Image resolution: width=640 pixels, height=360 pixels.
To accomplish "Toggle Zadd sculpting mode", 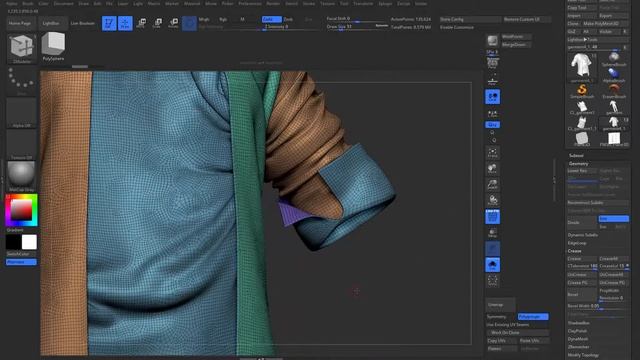I will click(x=271, y=19).
